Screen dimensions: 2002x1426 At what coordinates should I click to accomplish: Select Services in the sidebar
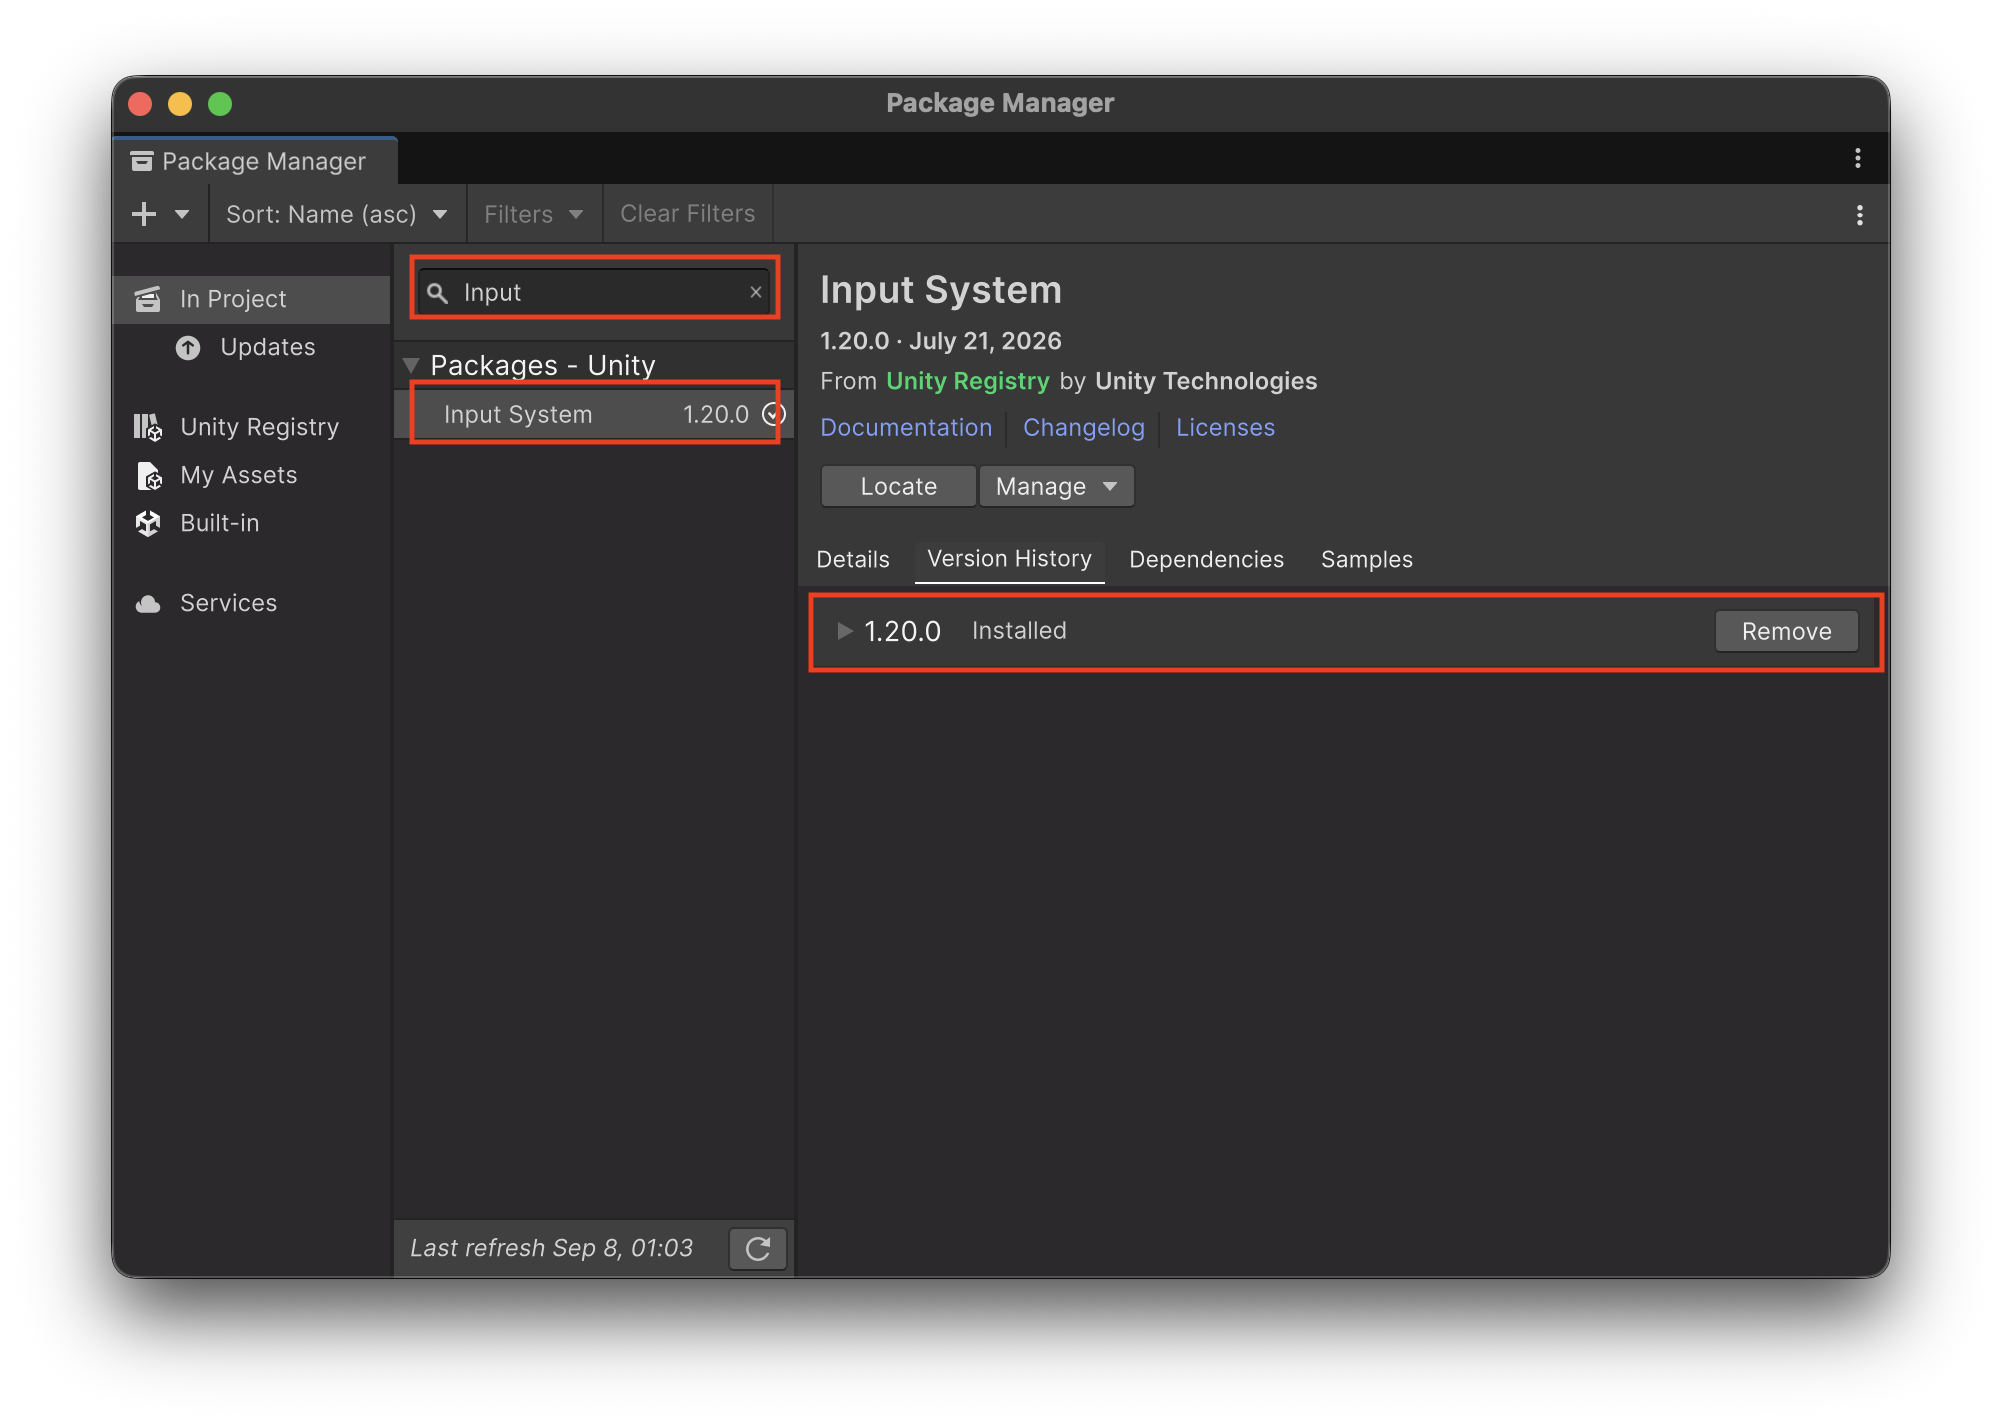pos(252,603)
